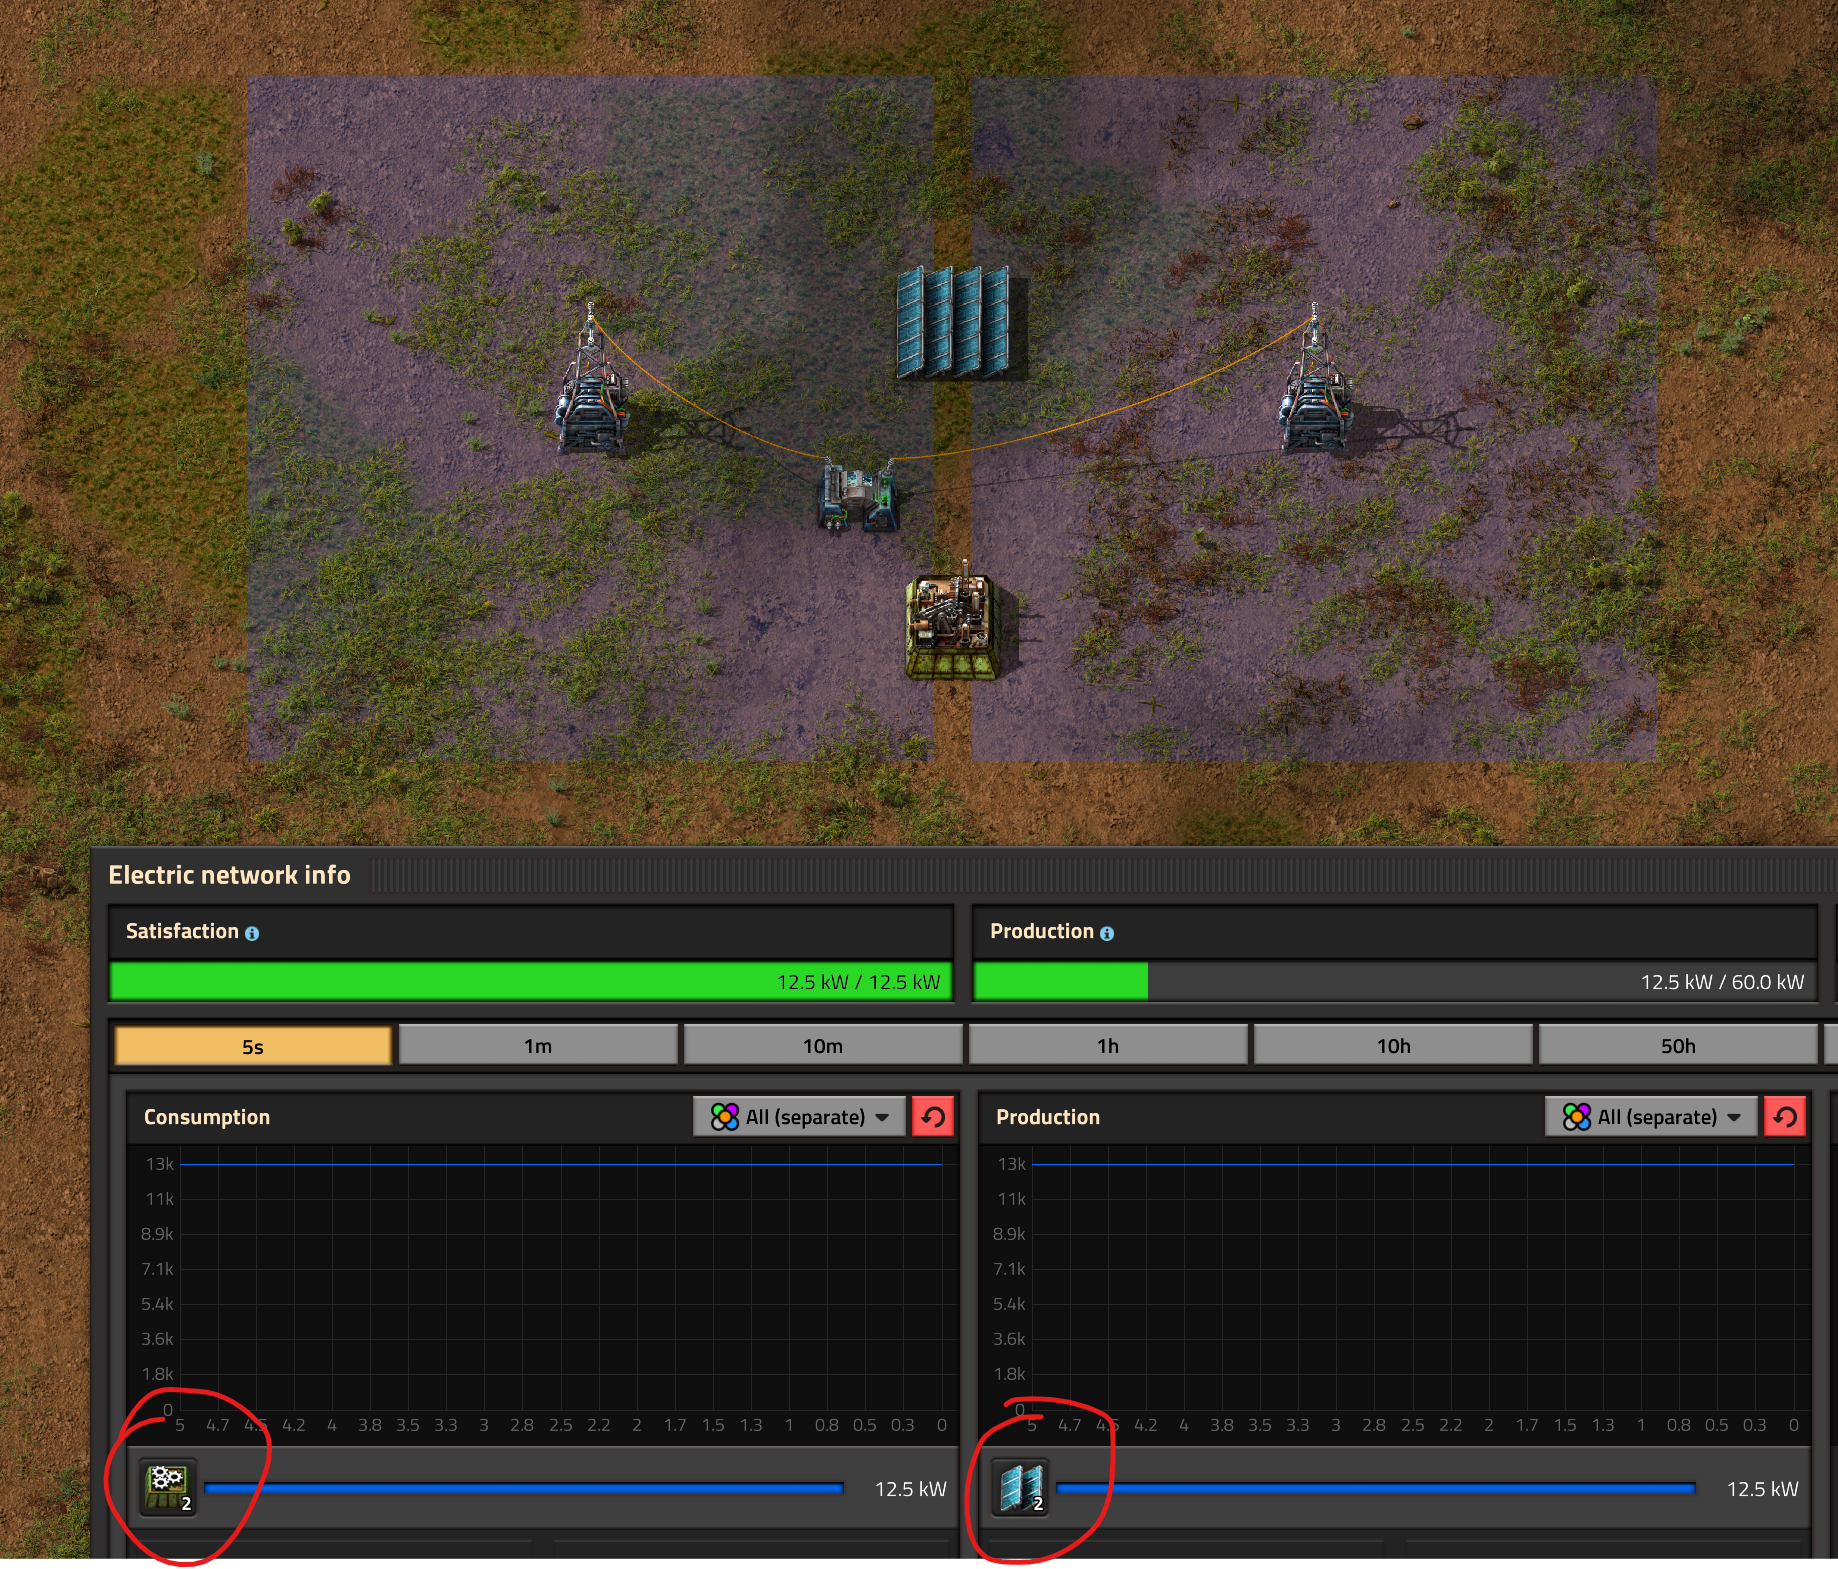Viewport: 1838px width, 1569px height.
Task: Click the Consumption panel heading
Action: (x=207, y=1117)
